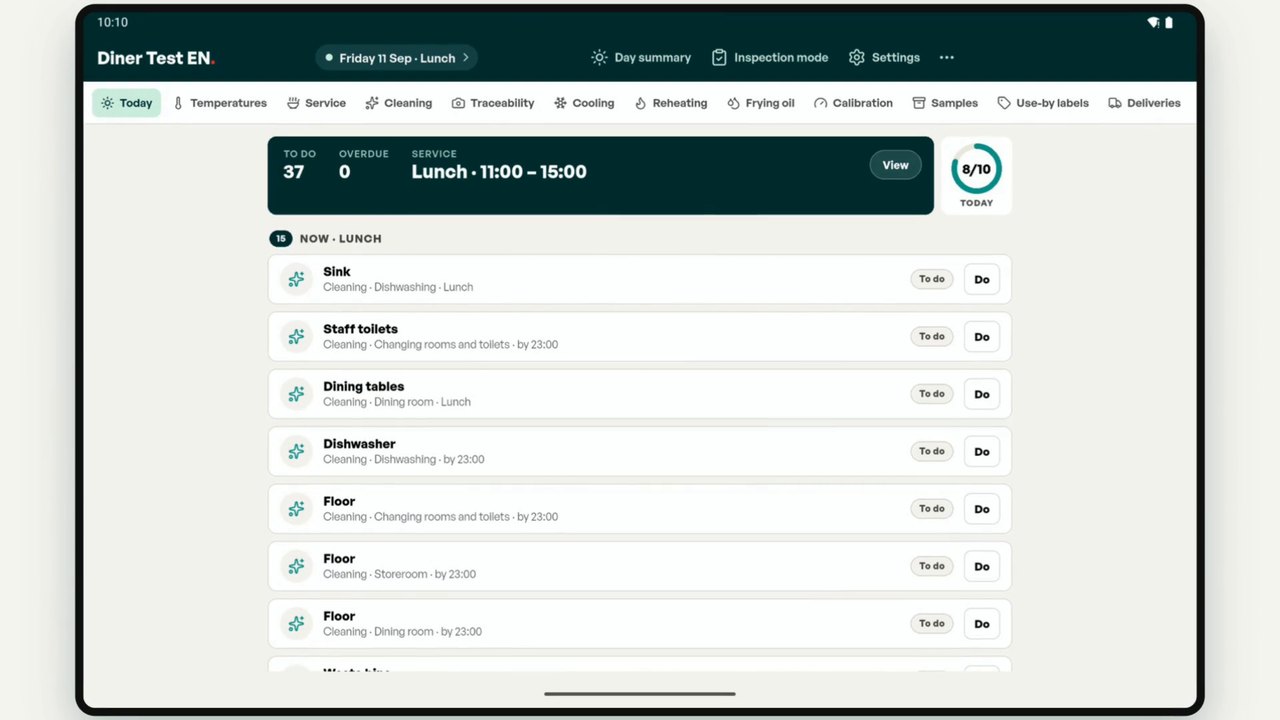
Task: Click 'Cleaning · Dishwashing · Lunch' subtitle
Action: click(398, 287)
